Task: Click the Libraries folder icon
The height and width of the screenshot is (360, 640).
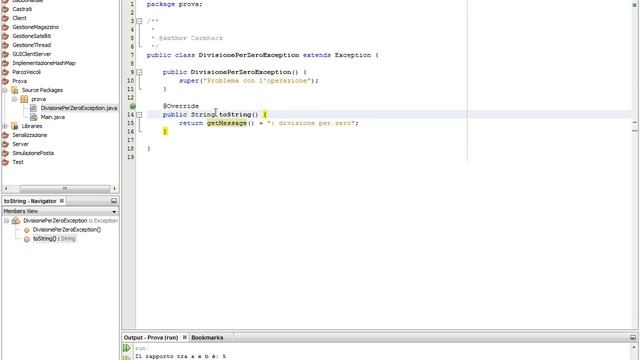Action: pyautogui.click(x=15, y=126)
